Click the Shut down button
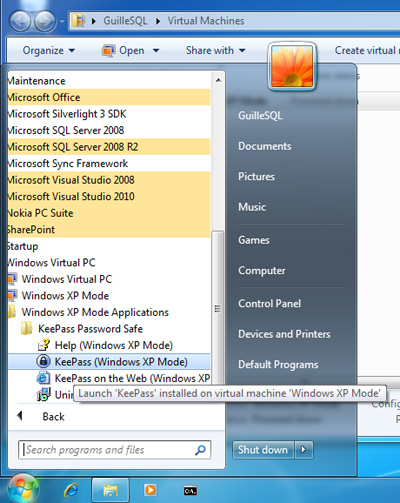The height and width of the screenshot is (503, 400). coord(263,450)
